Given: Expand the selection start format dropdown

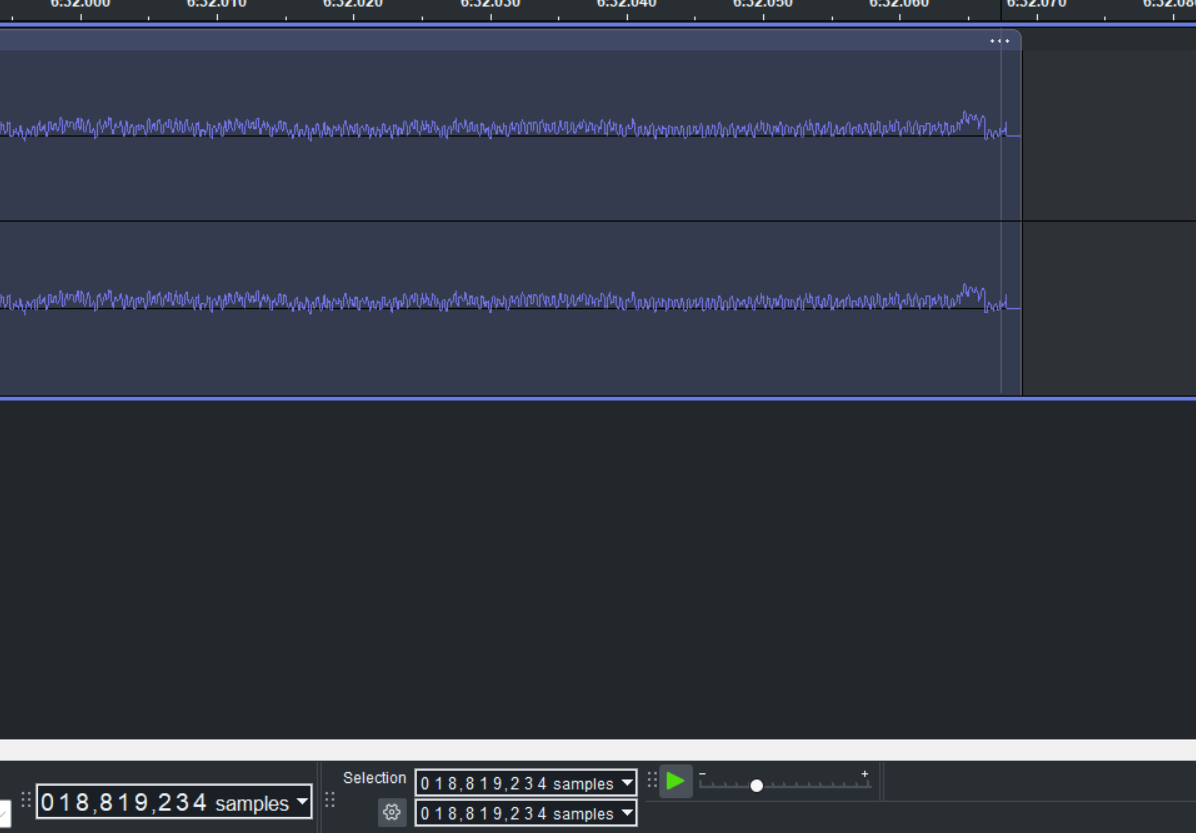Looking at the screenshot, I should (x=627, y=783).
